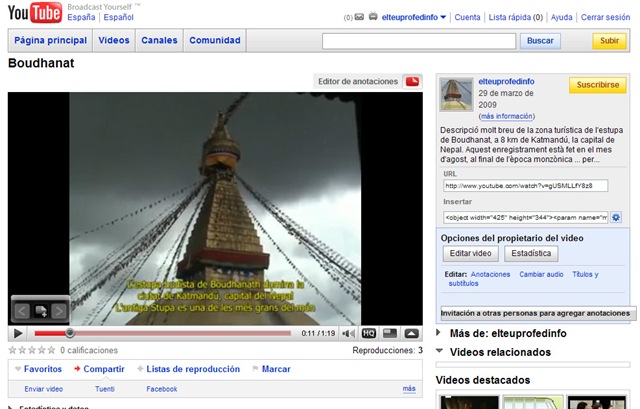This screenshot has height=409, width=640.
Task: Click the Editar video button
Action: pyautogui.click(x=470, y=253)
